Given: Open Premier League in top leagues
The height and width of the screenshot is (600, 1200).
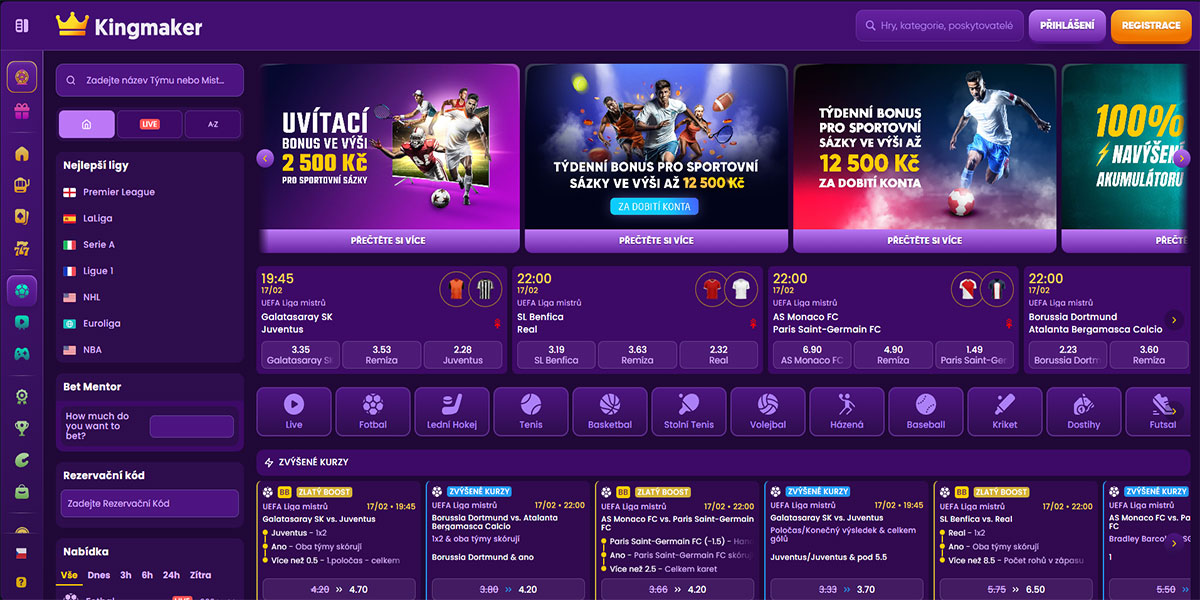Looking at the screenshot, I should click(118, 192).
